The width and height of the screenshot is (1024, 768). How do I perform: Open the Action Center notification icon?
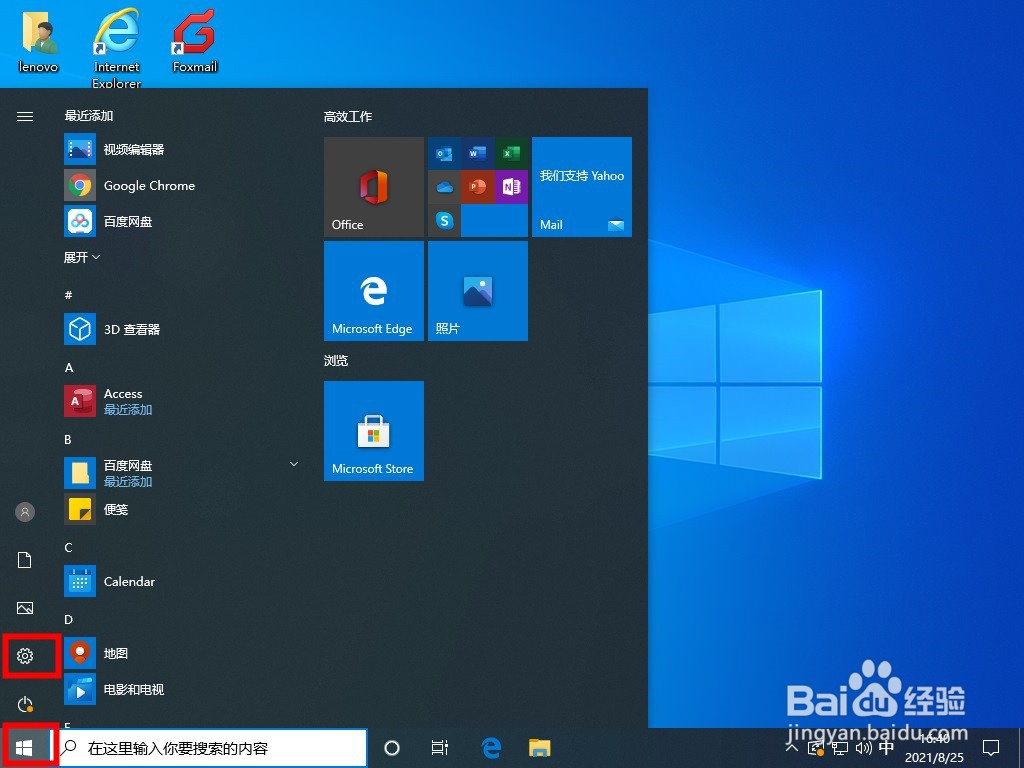pyautogui.click(x=991, y=748)
